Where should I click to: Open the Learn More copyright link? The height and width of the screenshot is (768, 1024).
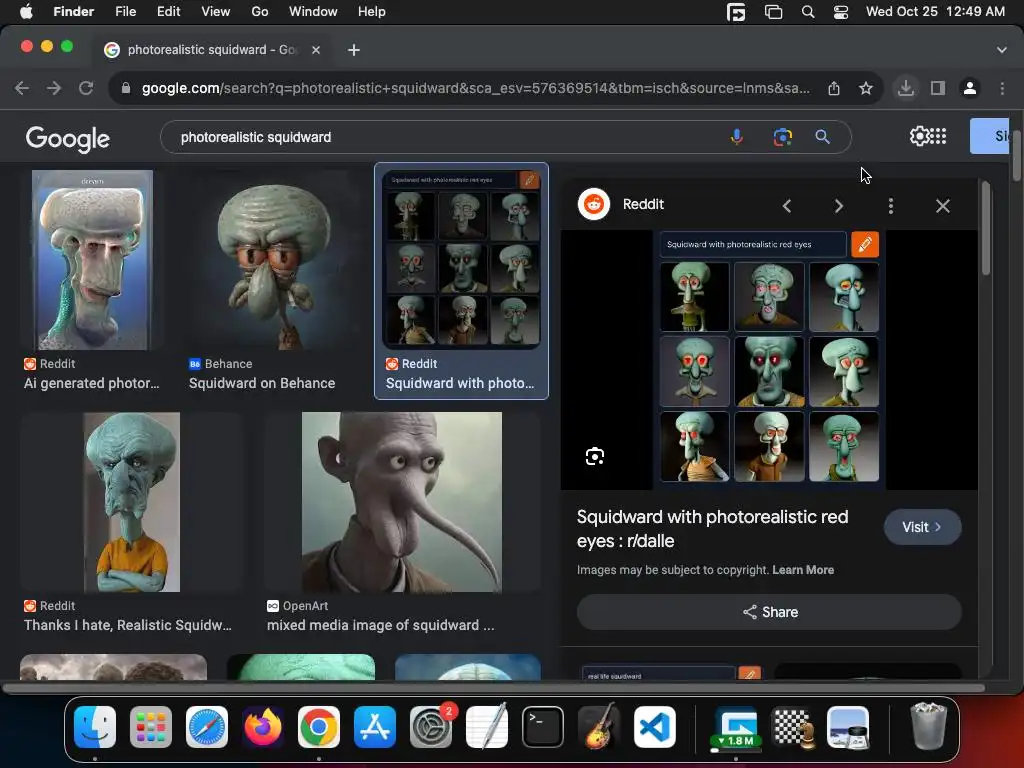[x=803, y=570]
